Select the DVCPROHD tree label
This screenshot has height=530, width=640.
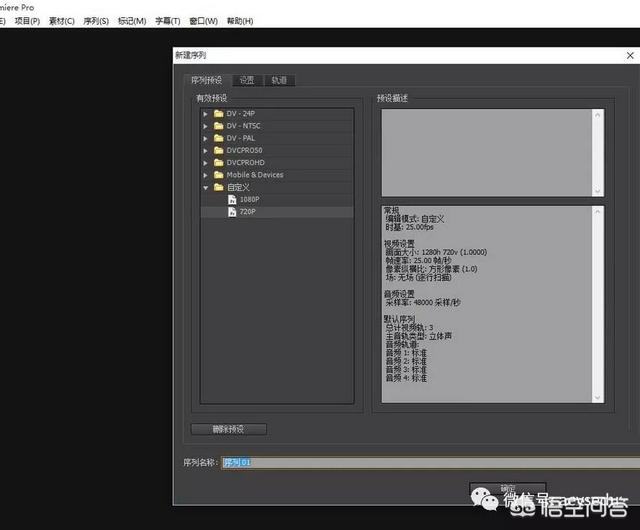click(x=245, y=163)
